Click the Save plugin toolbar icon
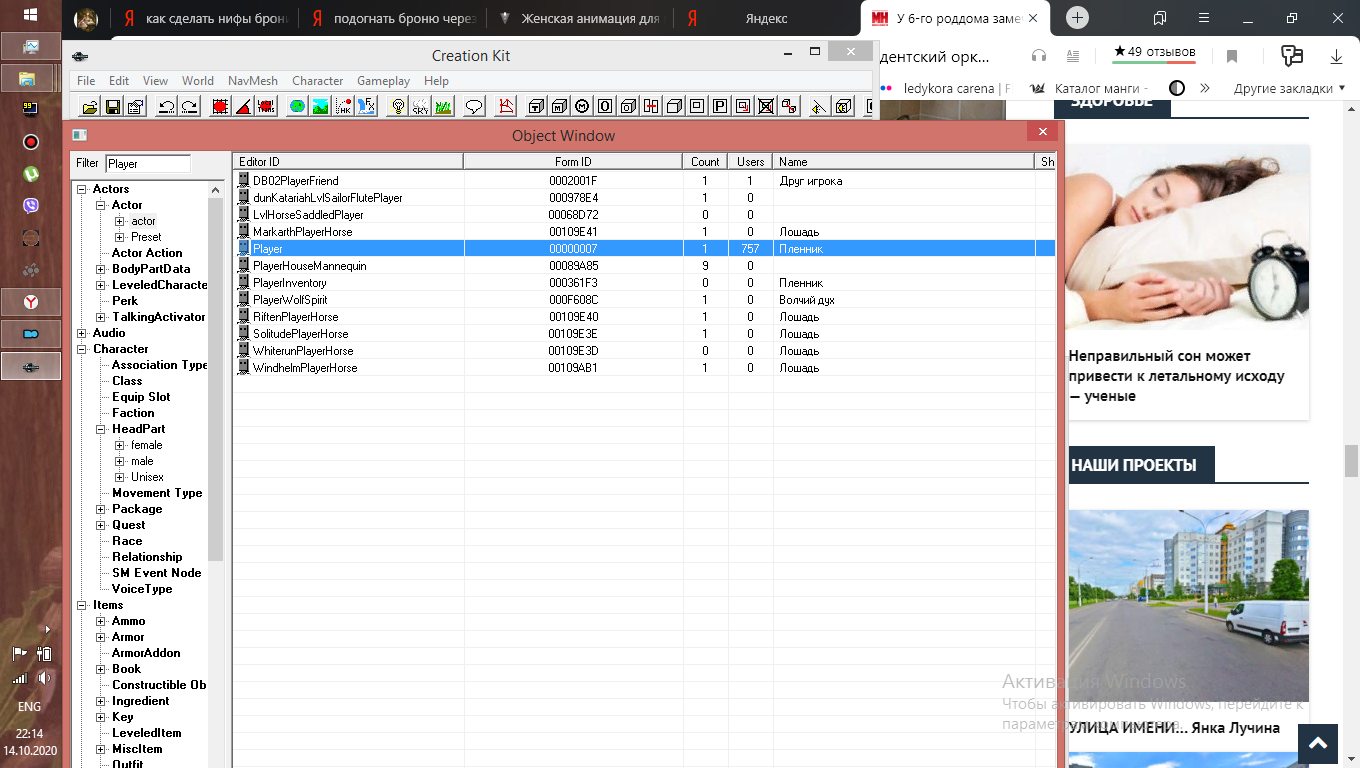1360x768 pixels. (113, 106)
